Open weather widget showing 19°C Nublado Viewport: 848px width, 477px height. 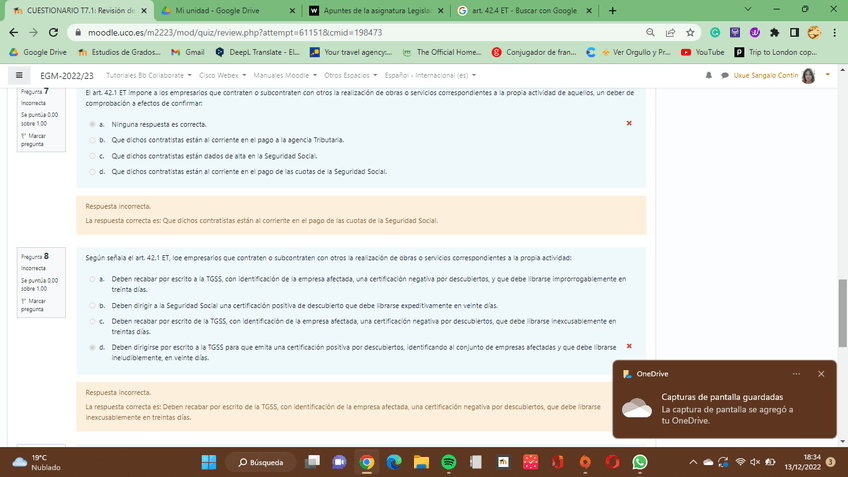coord(37,462)
